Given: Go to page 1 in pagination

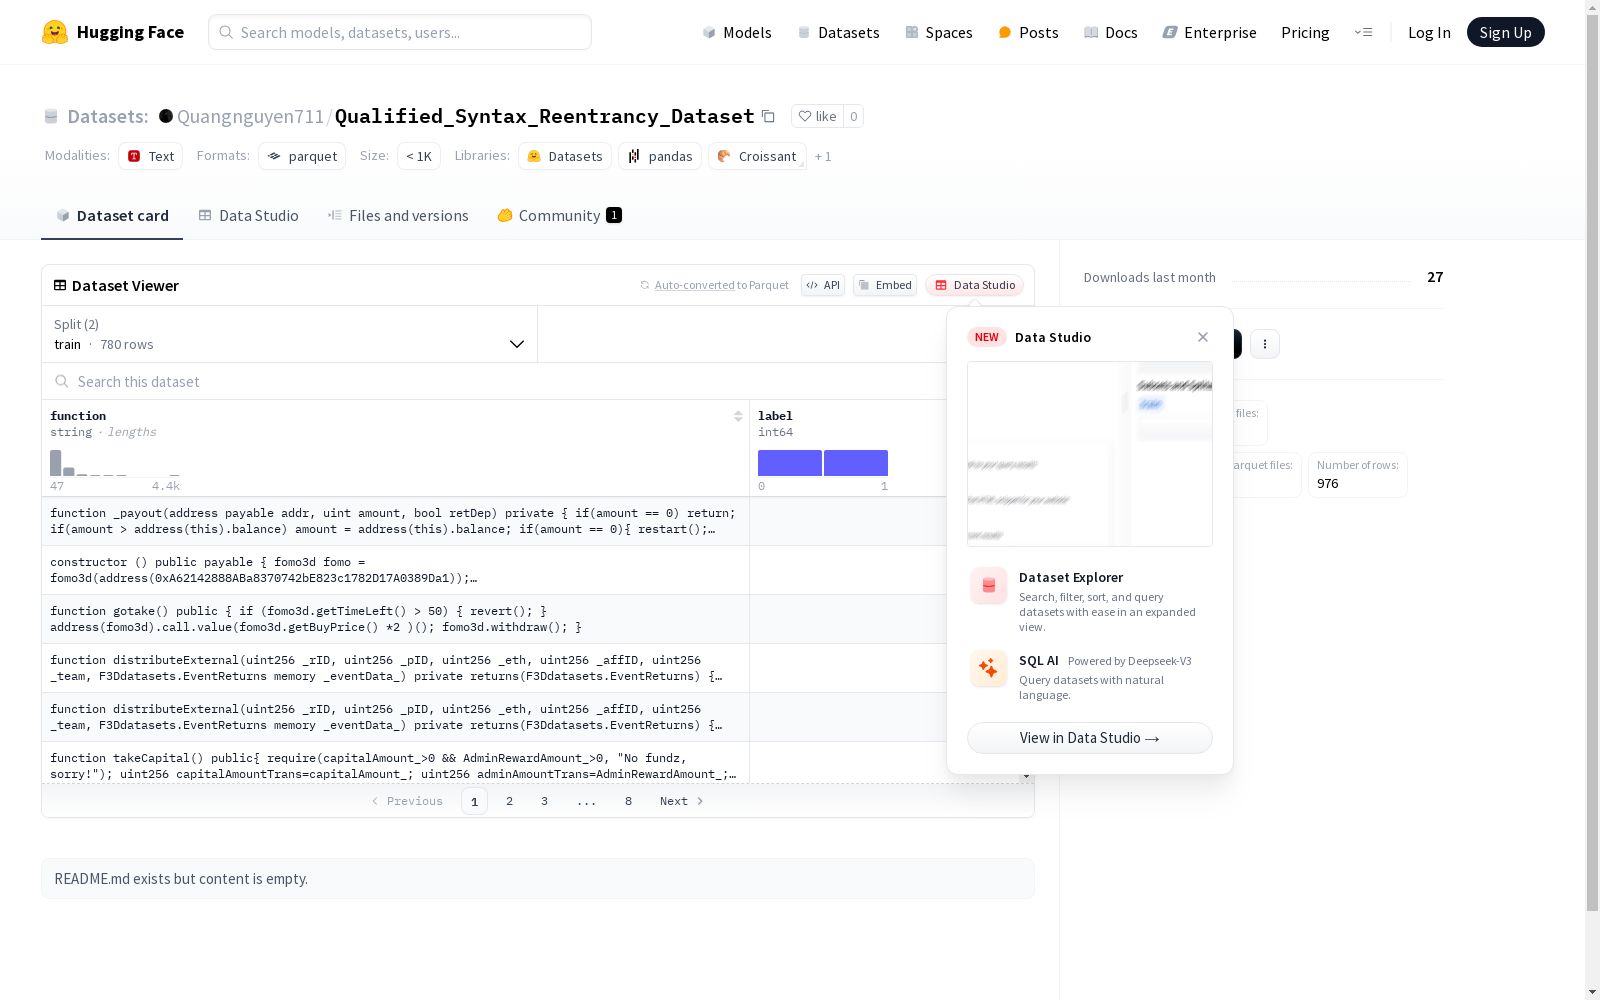Looking at the screenshot, I should click(x=474, y=801).
